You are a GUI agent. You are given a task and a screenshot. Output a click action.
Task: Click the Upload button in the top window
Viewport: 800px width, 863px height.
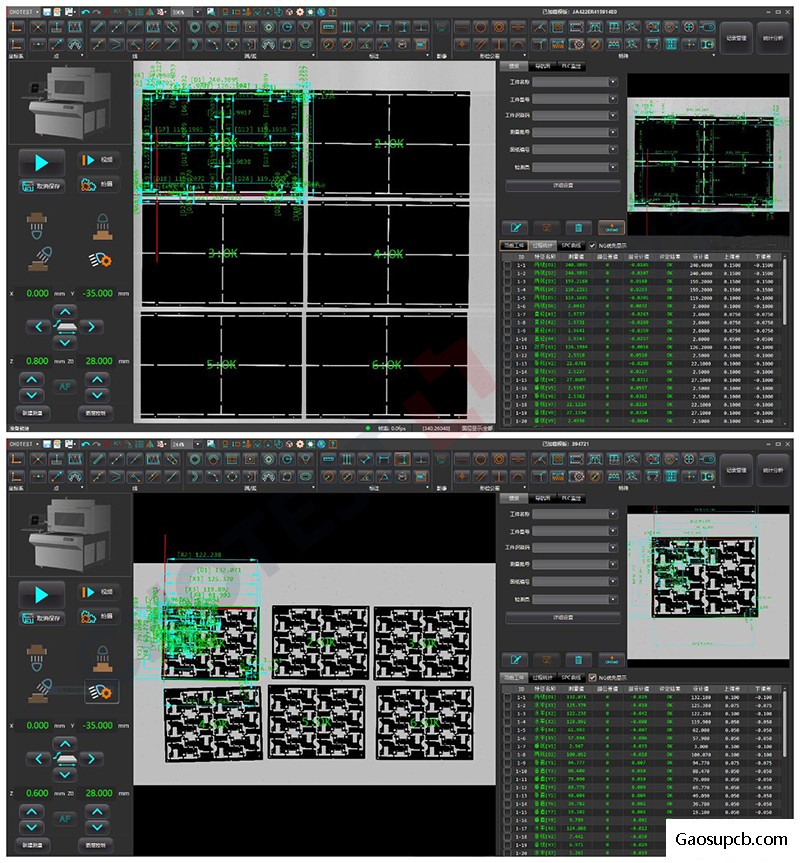(611, 228)
